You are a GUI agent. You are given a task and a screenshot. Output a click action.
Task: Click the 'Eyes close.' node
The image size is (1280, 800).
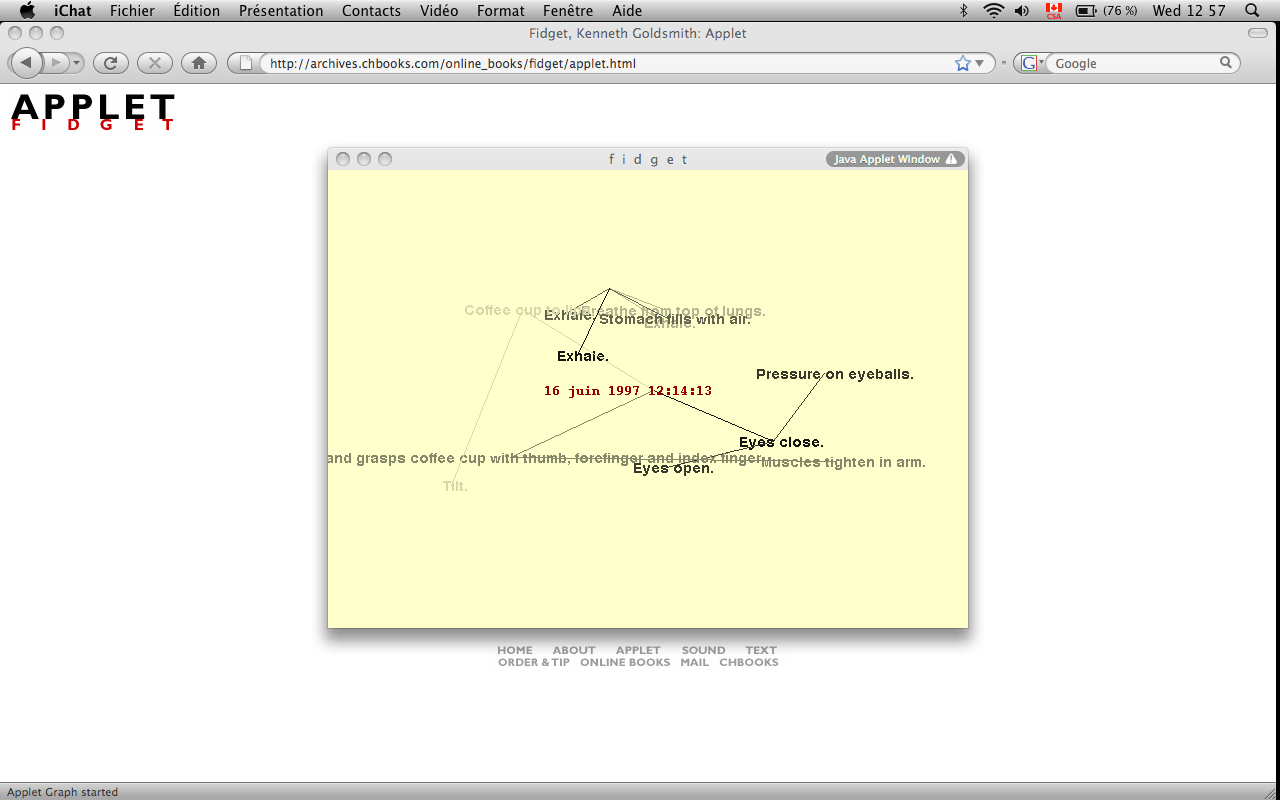(x=781, y=442)
